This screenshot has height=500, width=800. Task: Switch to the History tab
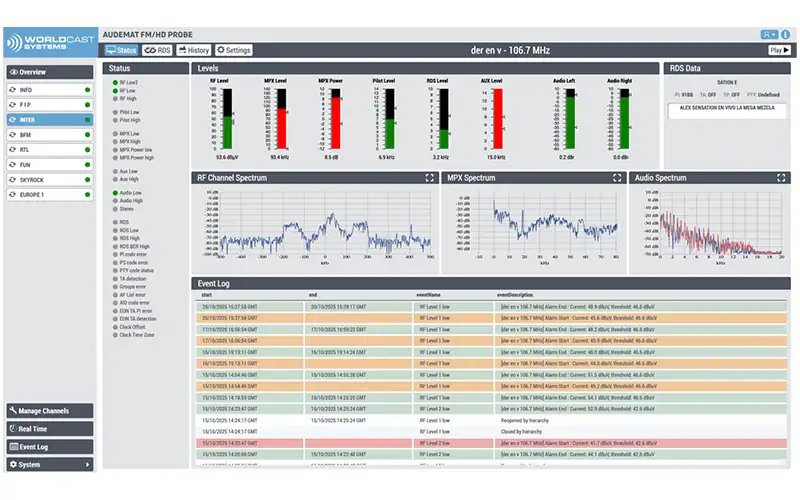(193, 50)
